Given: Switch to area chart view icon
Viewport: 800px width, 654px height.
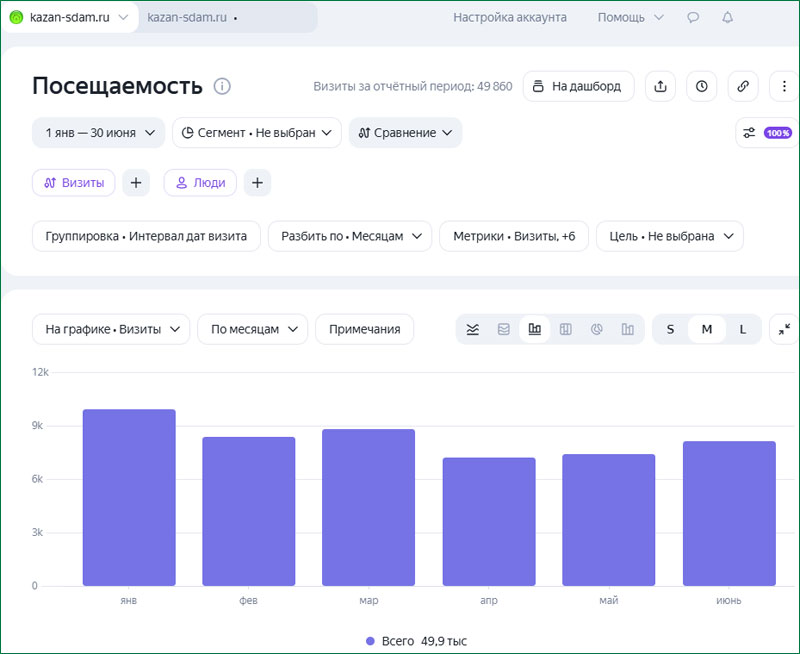Looking at the screenshot, I should (x=504, y=329).
